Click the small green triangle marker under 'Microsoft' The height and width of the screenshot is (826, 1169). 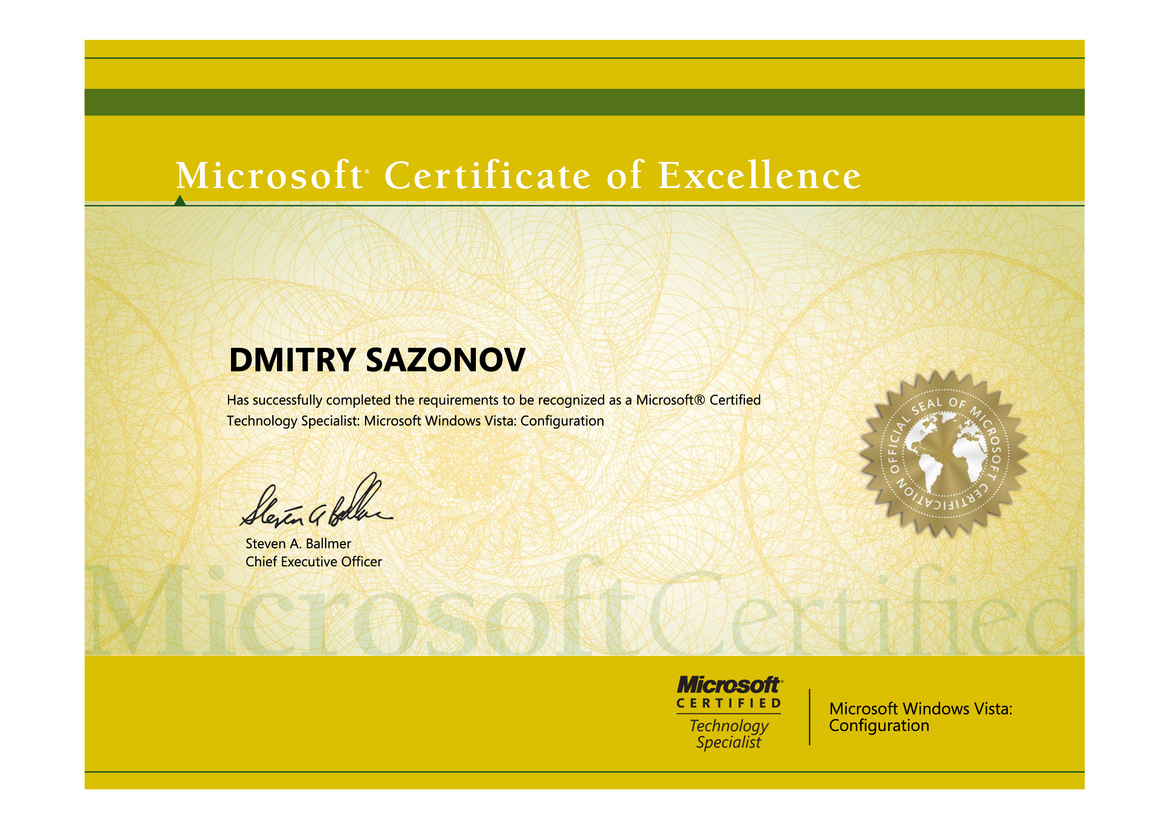pyautogui.click(x=180, y=200)
